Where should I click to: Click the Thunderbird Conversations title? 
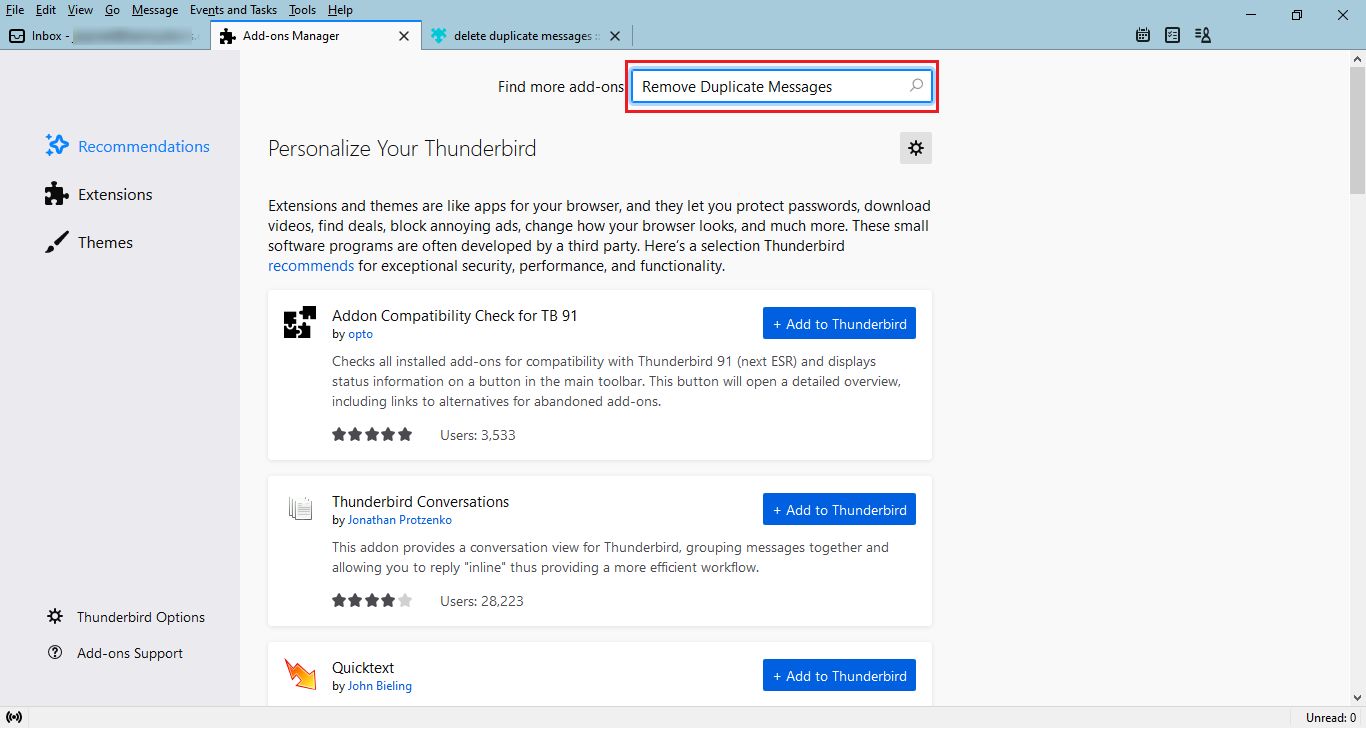pyautogui.click(x=421, y=501)
